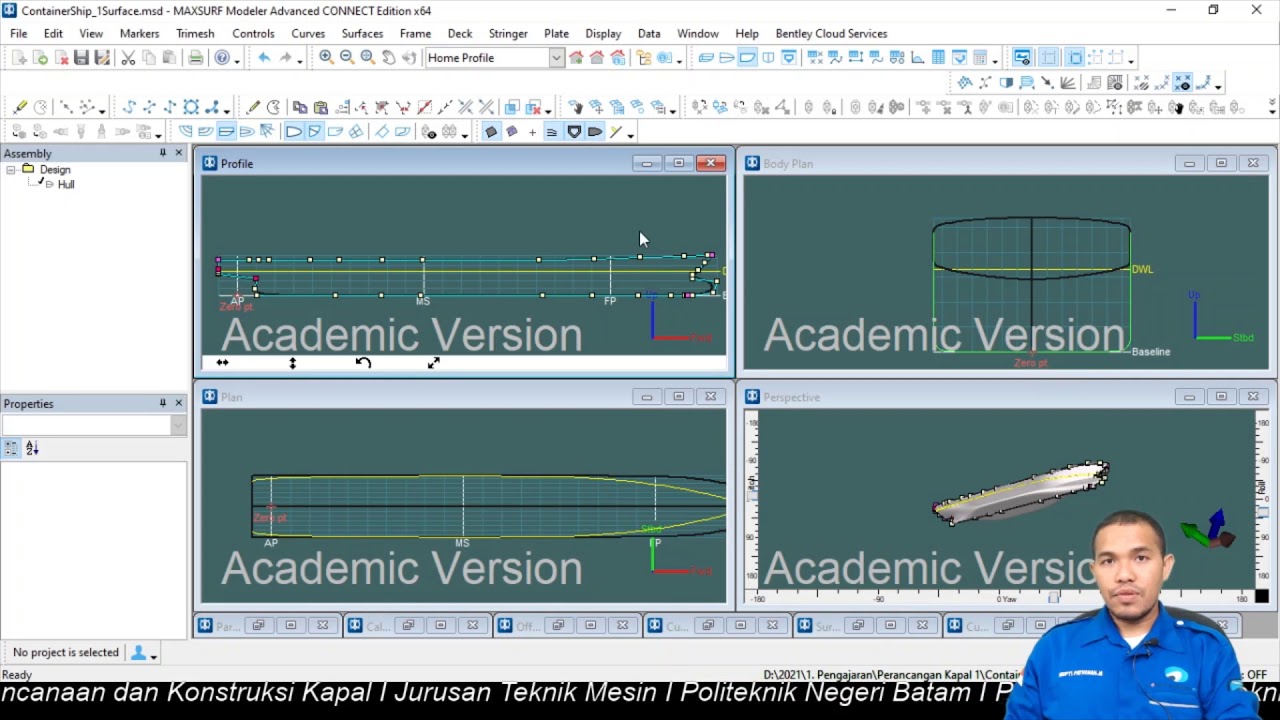Open the Data menu
Image resolution: width=1280 pixels, height=720 pixels.
click(649, 33)
